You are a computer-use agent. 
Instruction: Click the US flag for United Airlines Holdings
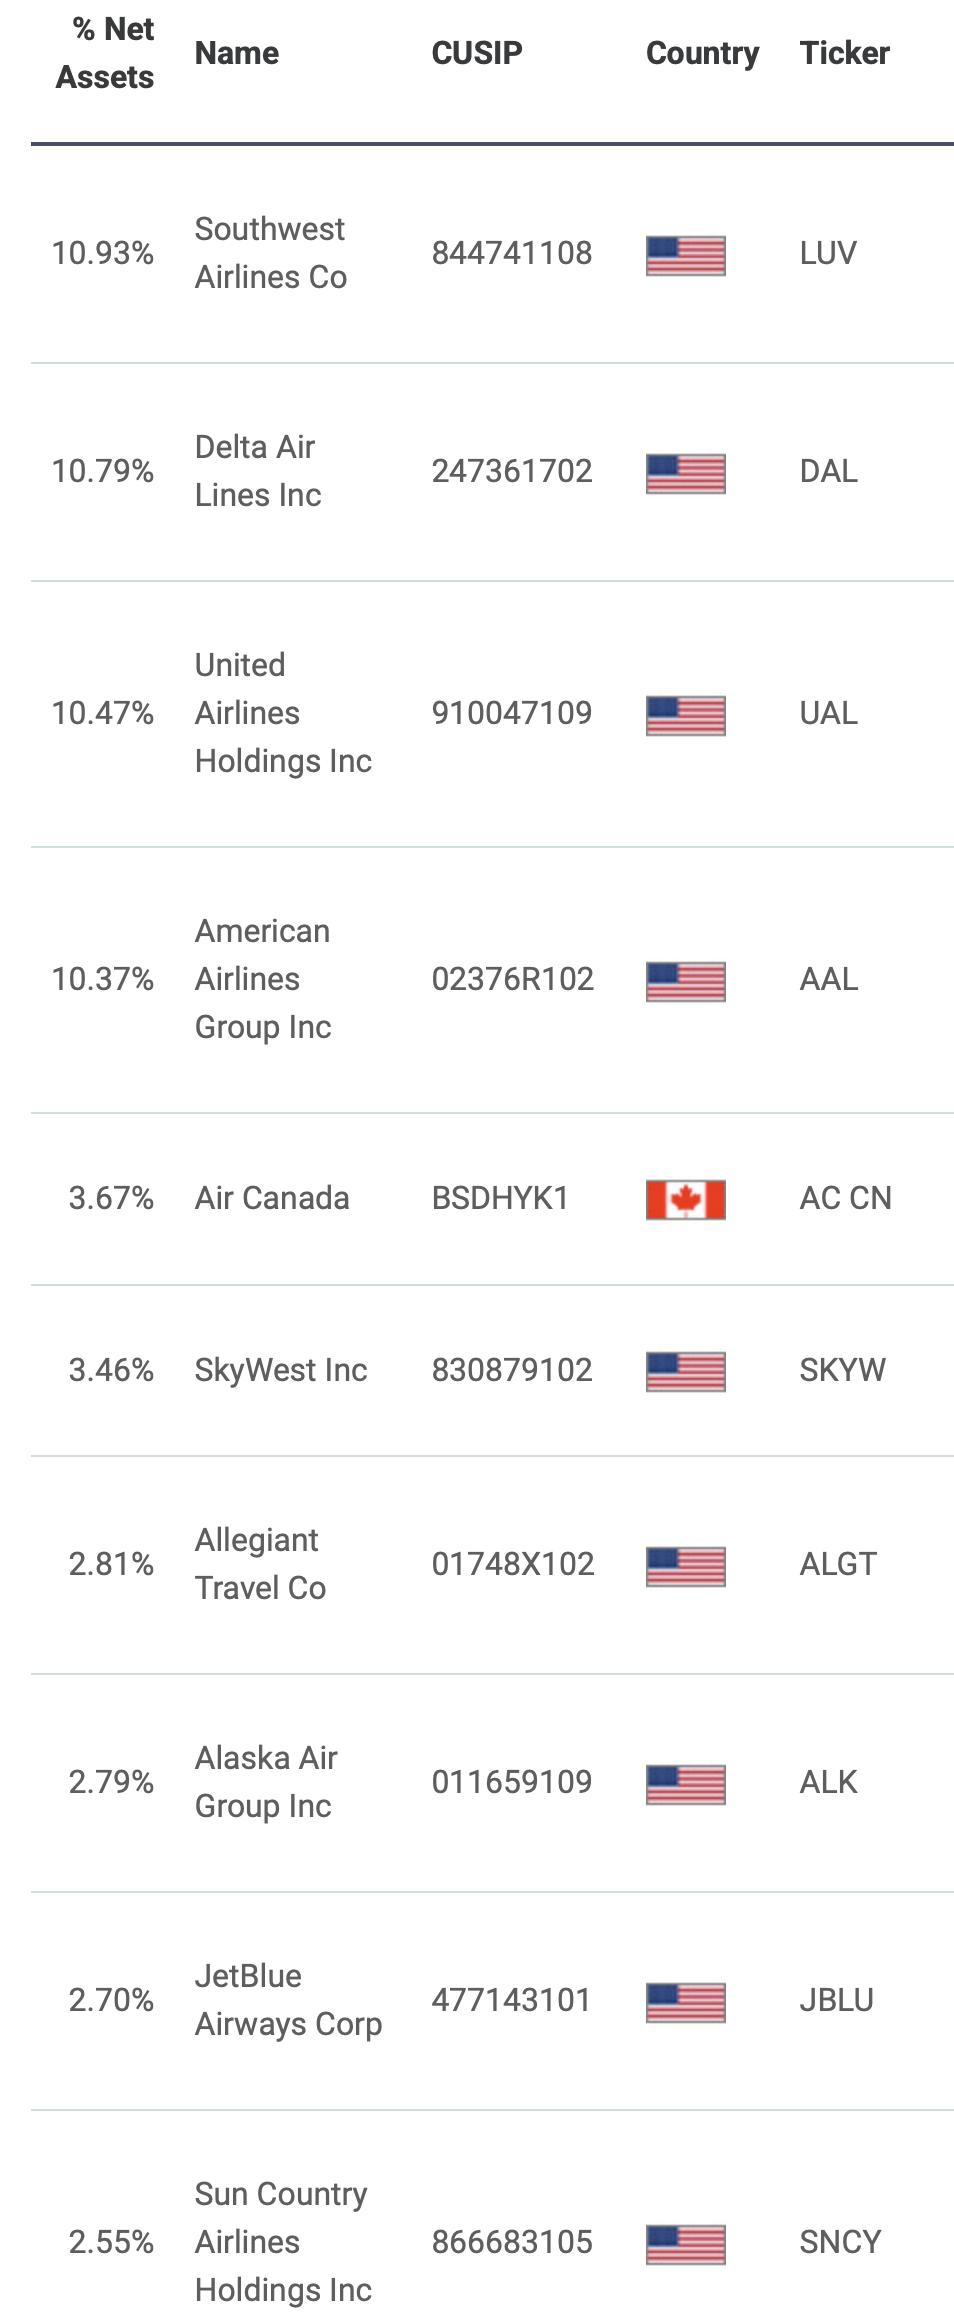pyautogui.click(x=685, y=715)
